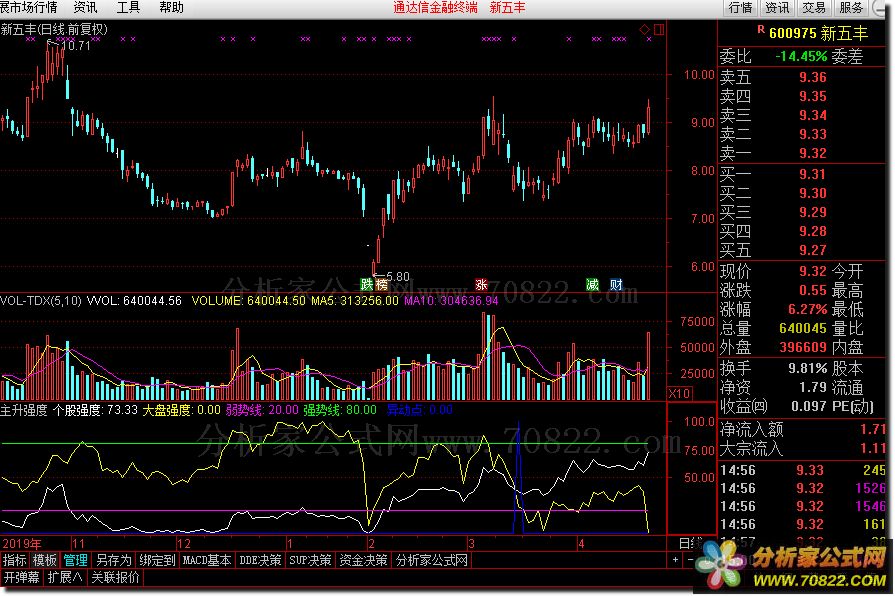This screenshot has height=596, width=895.
Task: Click the 行情 button in the top right
Action: pos(741,7)
